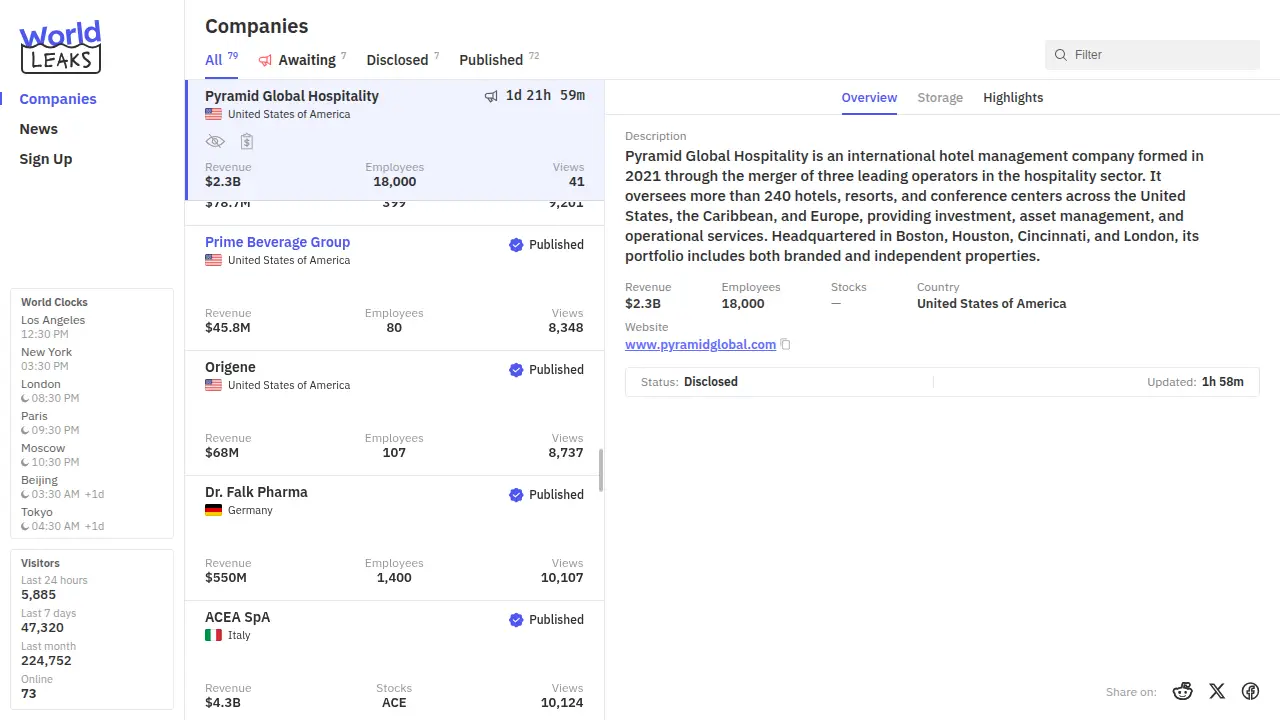The height and width of the screenshot is (720, 1280).
Task: Click the Filter input field
Action: [x=1160, y=55]
